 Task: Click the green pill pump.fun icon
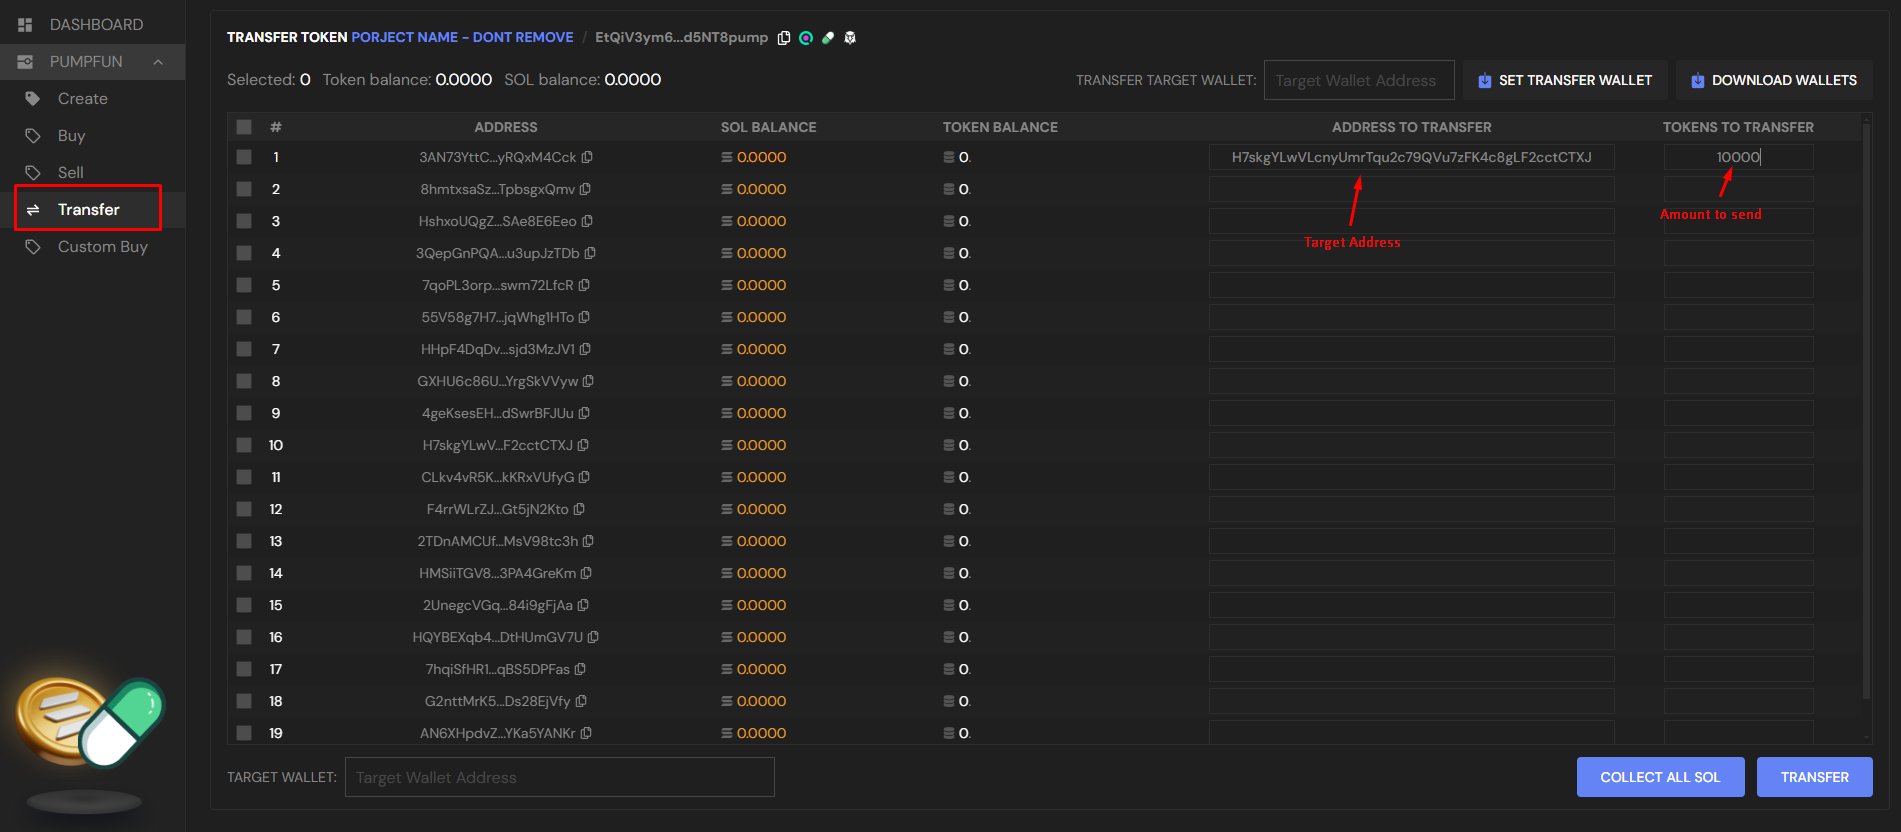(828, 38)
